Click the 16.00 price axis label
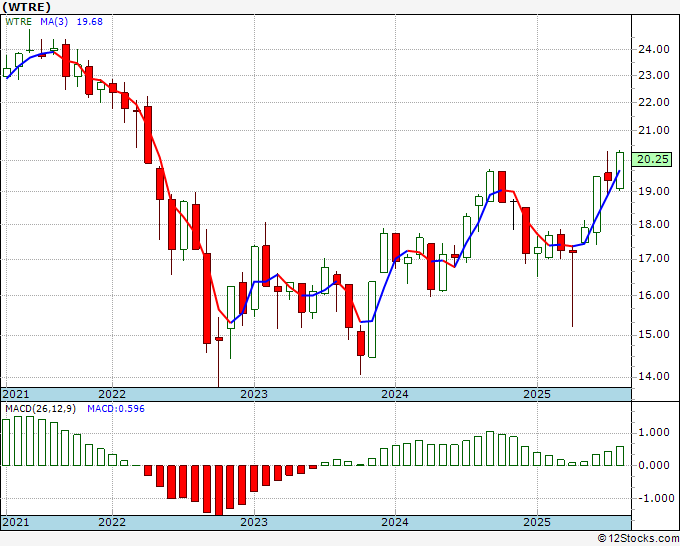Viewport: 680px width, 546px height. point(654,295)
